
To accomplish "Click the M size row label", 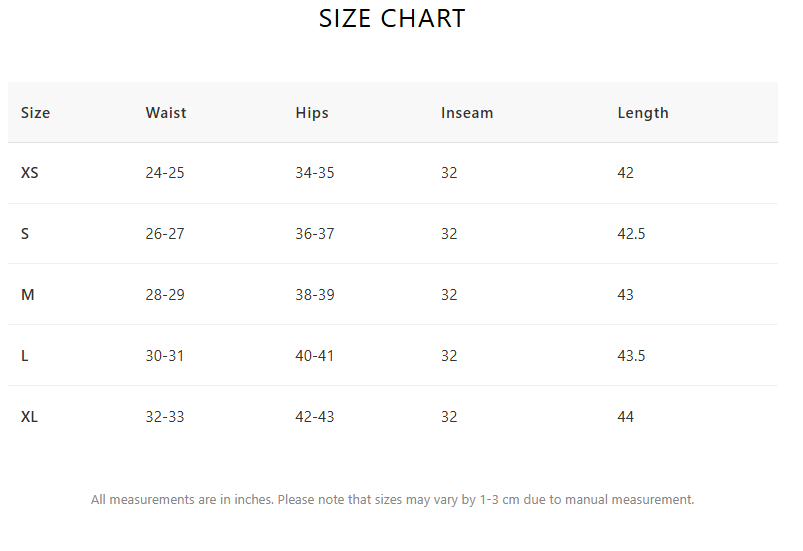I will [27, 294].
